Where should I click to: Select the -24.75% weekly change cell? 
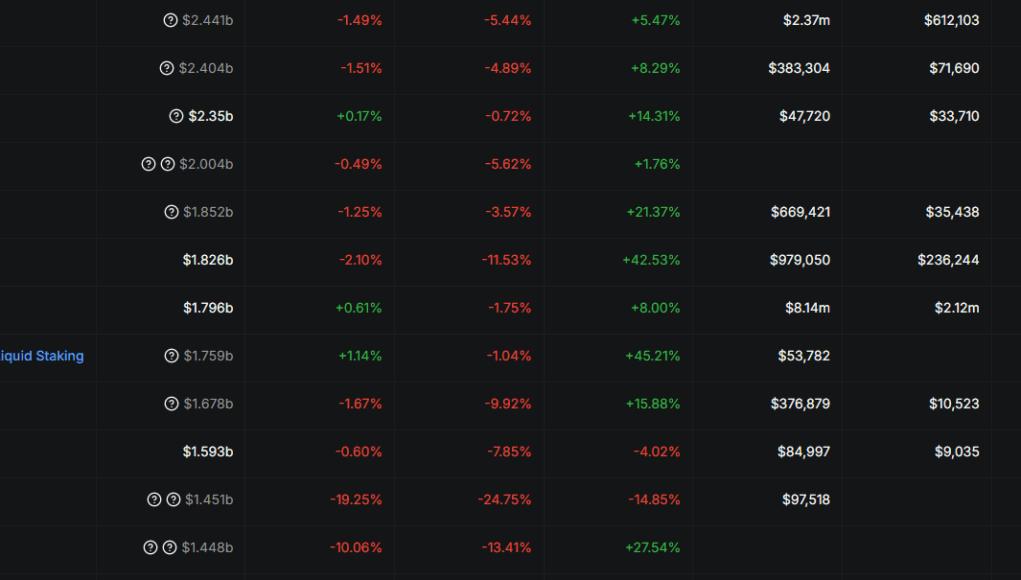505,500
